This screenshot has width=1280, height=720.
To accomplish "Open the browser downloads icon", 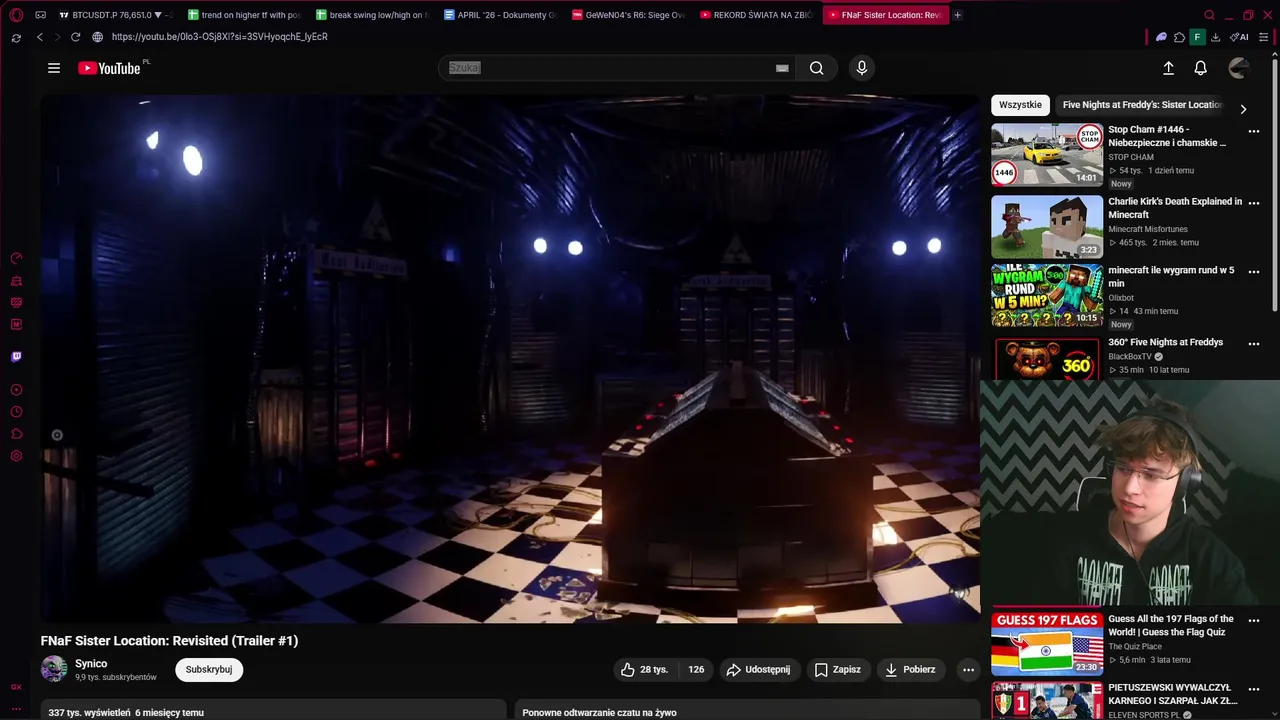I will click(x=1215, y=37).
